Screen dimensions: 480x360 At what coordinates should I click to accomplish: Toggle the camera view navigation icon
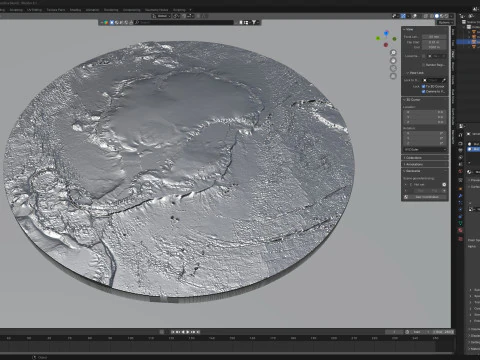[x=393, y=68]
